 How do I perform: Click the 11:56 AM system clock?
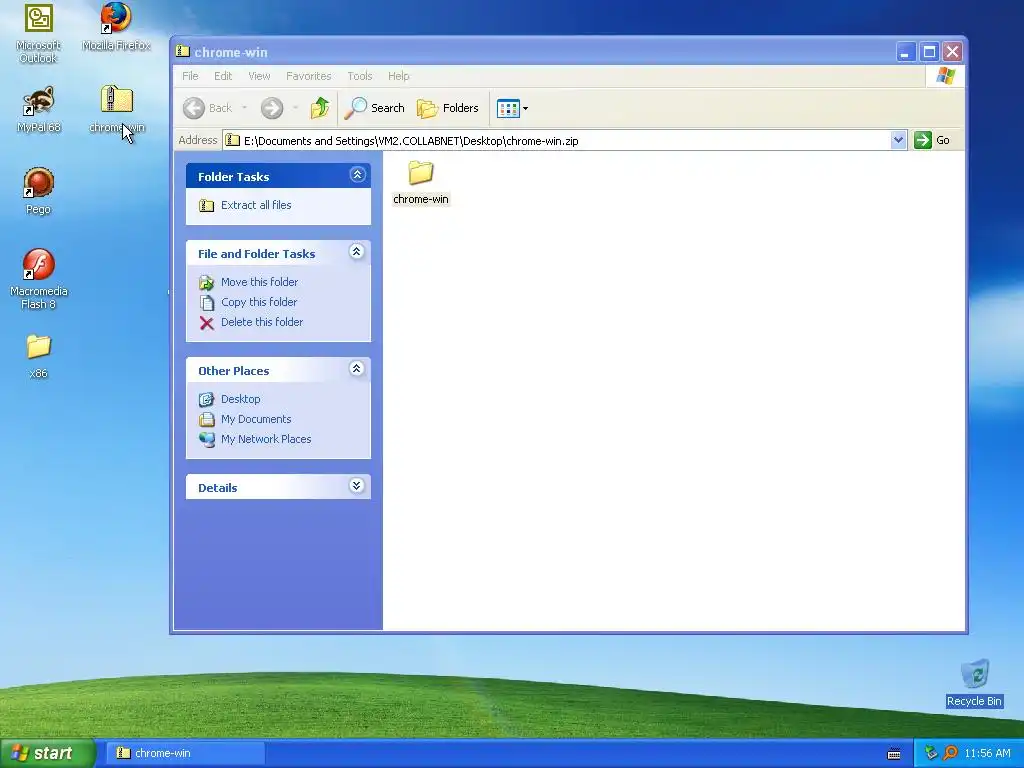(x=987, y=753)
